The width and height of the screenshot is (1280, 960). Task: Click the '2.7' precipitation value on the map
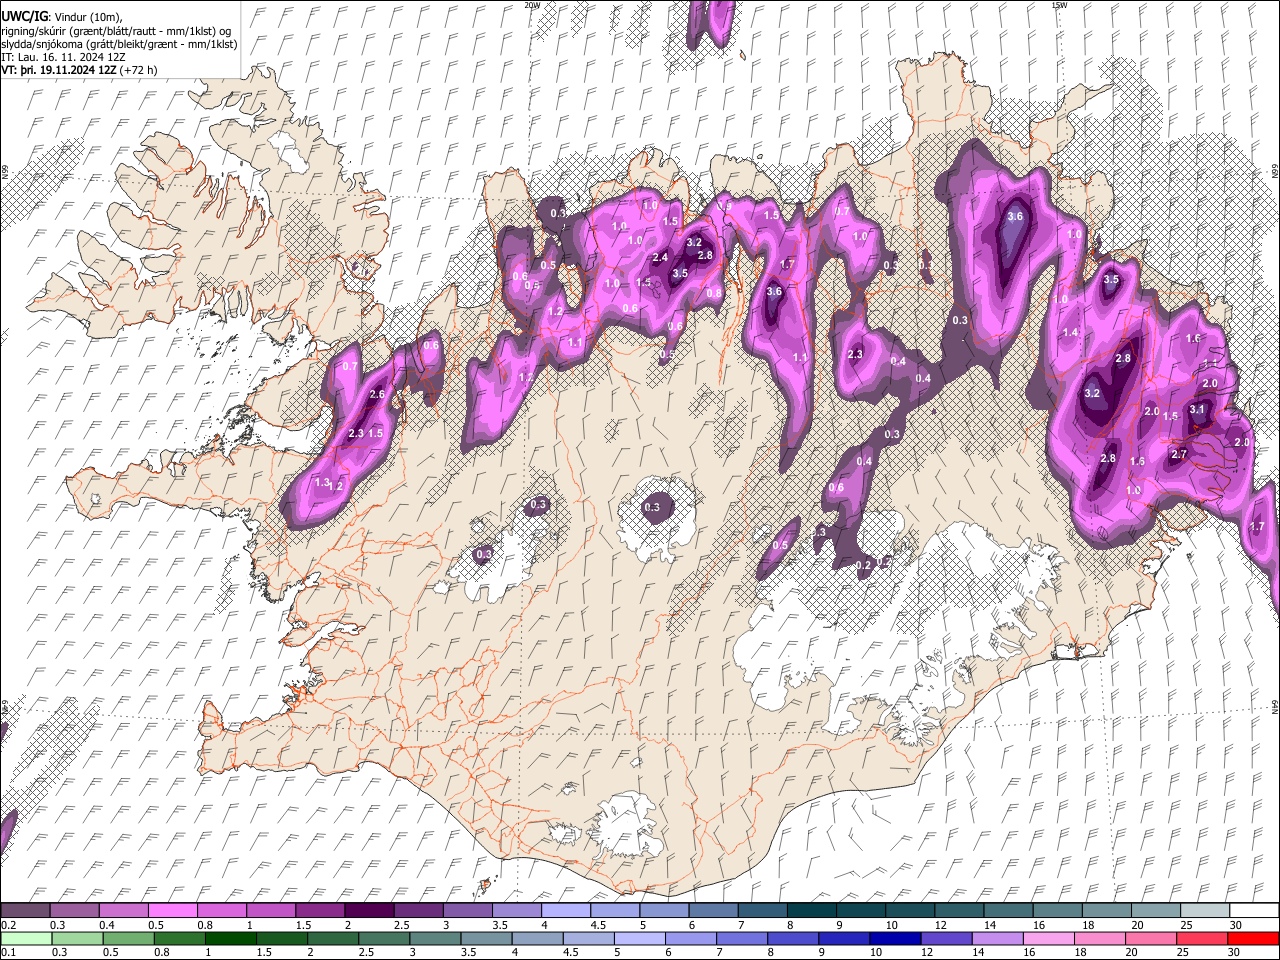point(1179,454)
